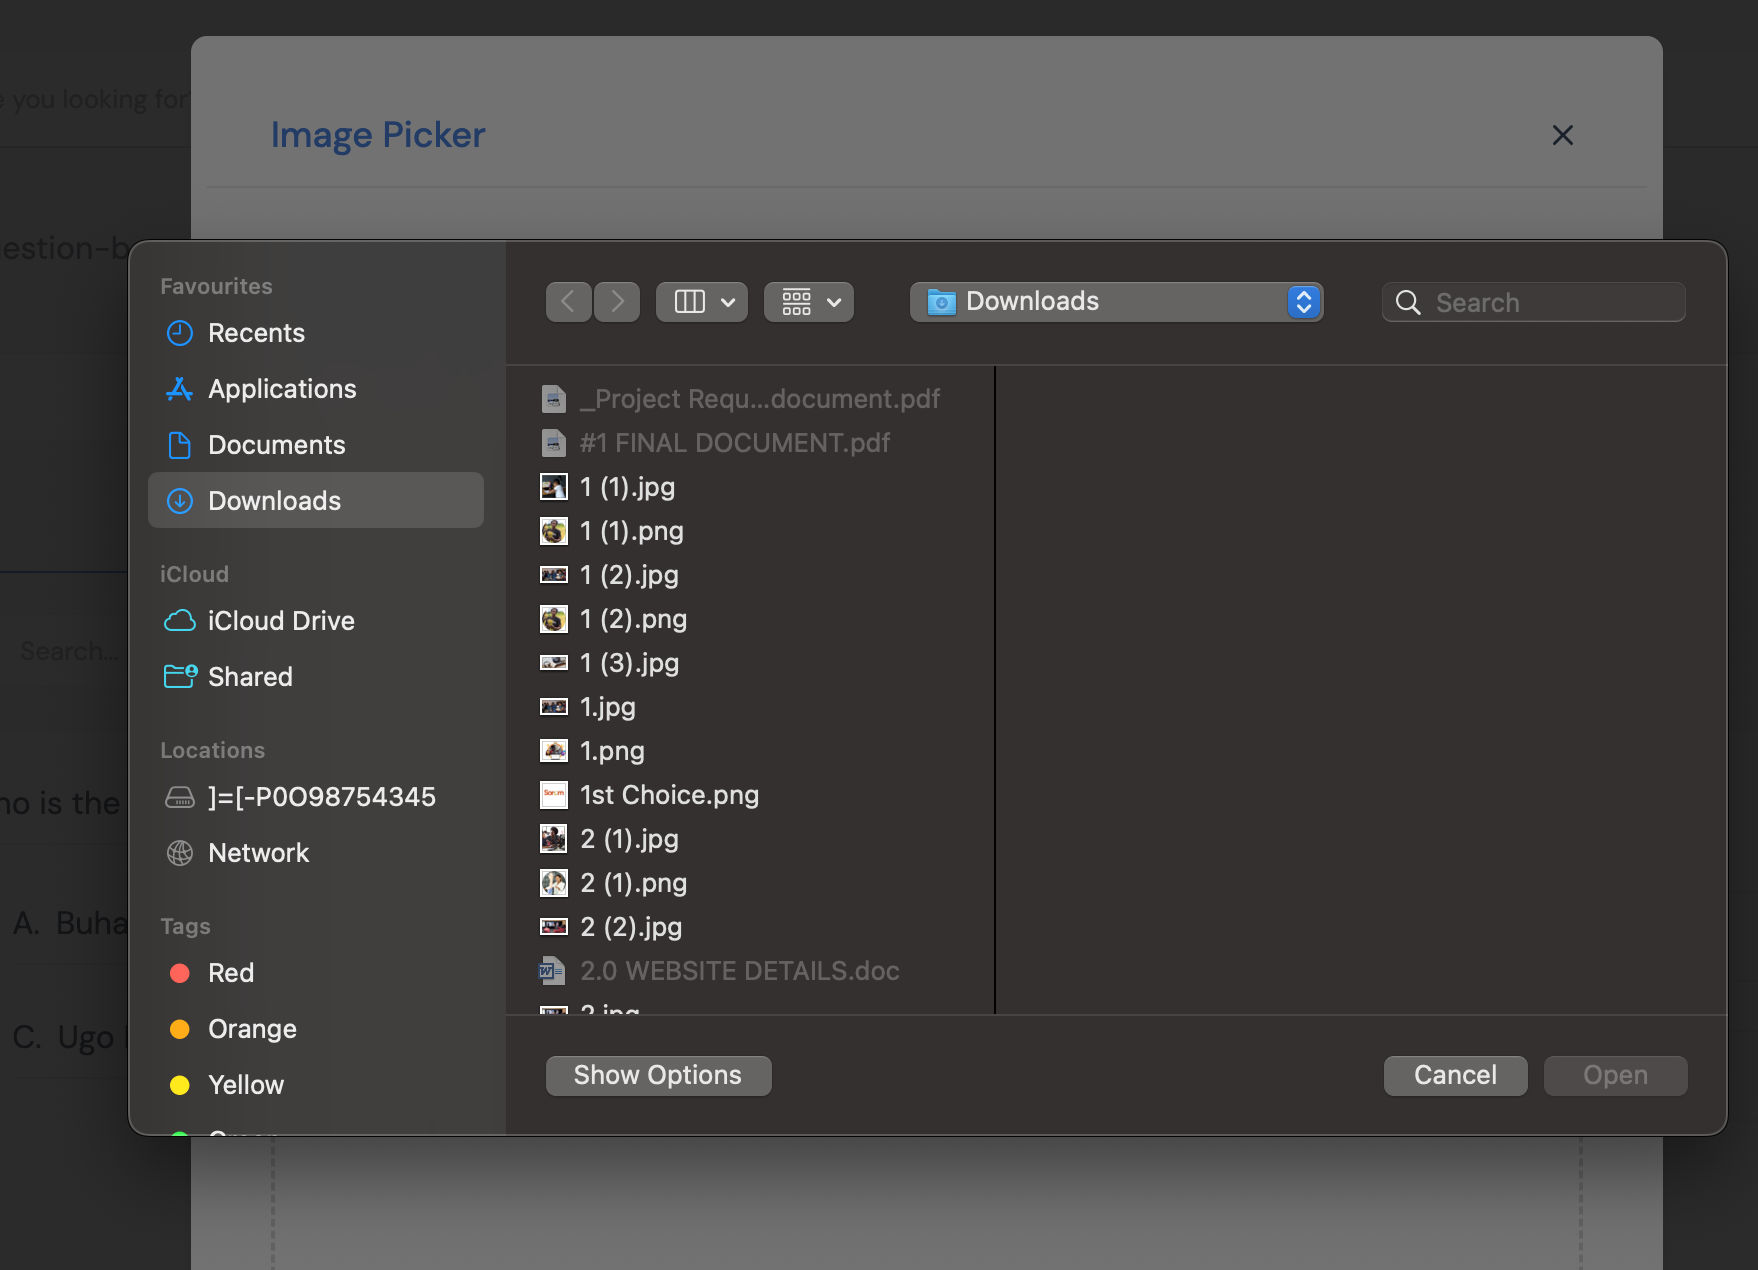Click the grid grouping icon
Image resolution: width=1758 pixels, height=1270 pixels.
tap(796, 302)
